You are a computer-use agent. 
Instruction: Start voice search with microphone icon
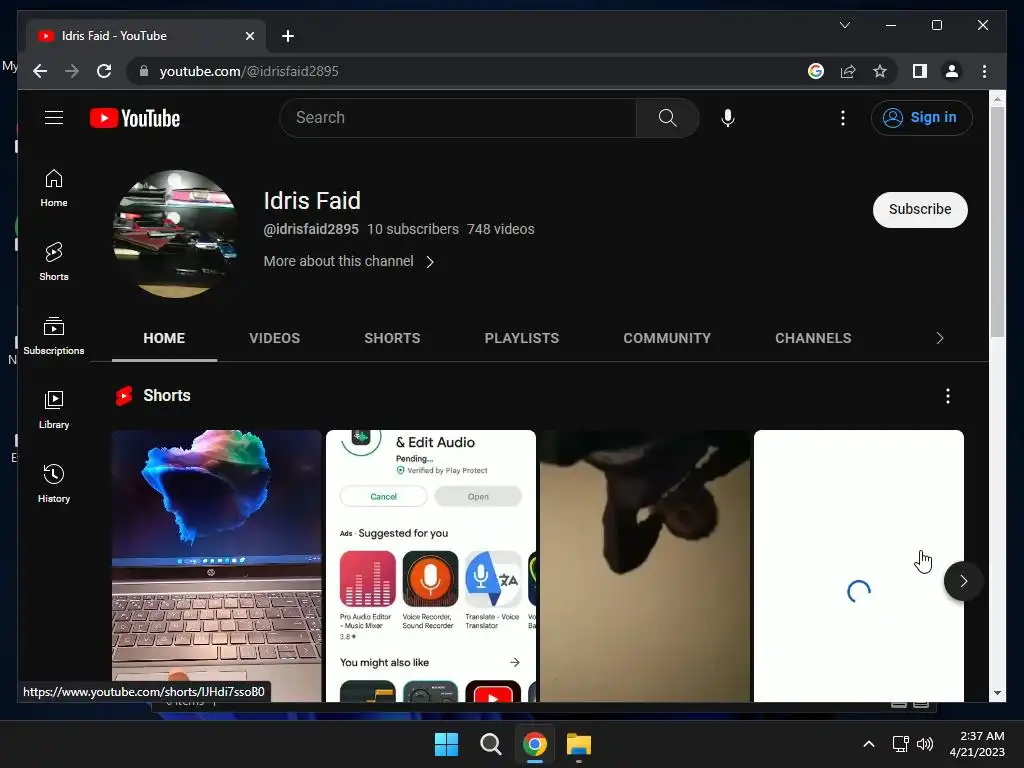click(x=728, y=118)
